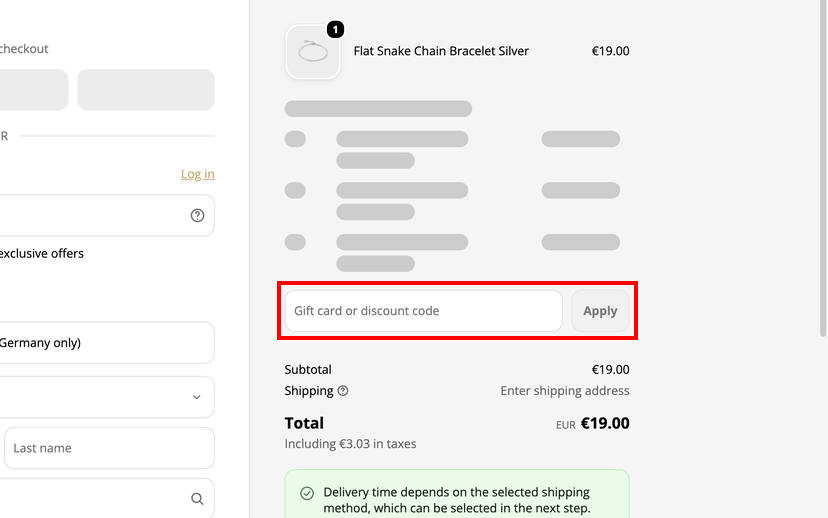Click the Last name input field
This screenshot has width=828, height=518.
pyautogui.click(x=109, y=448)
